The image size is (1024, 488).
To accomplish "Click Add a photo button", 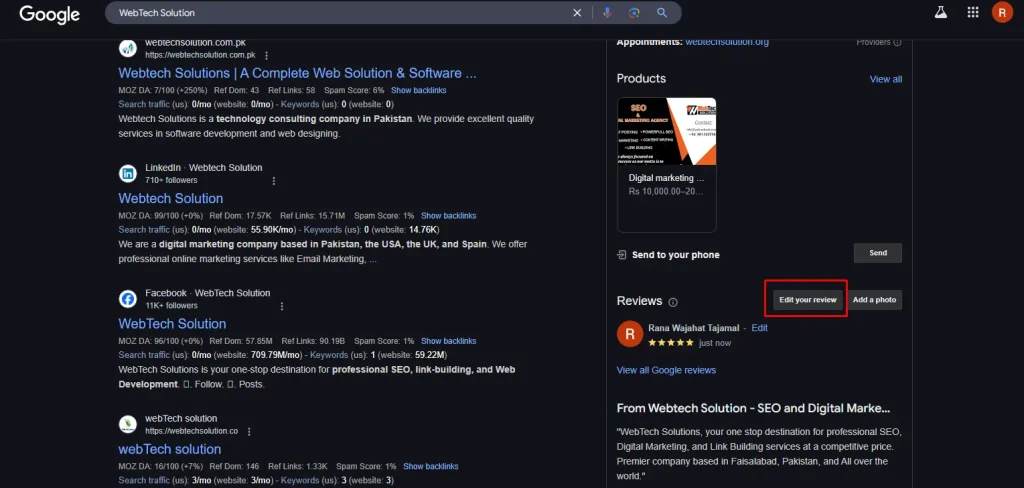I will [874, 300].
